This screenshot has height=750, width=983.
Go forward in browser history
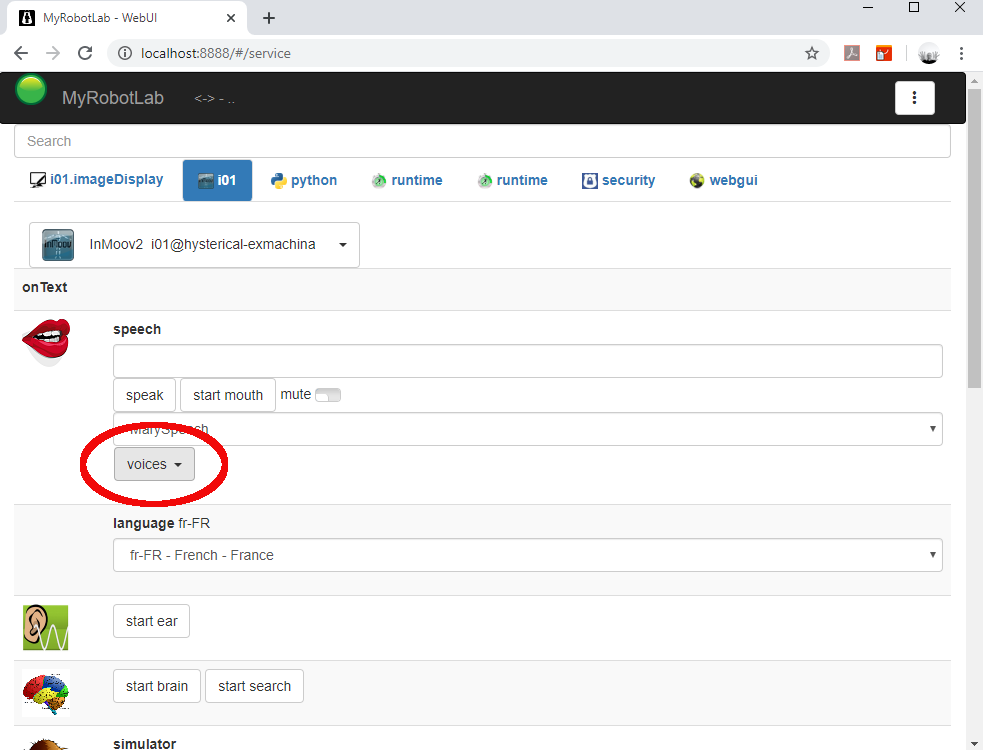click(x=53, y=53)
